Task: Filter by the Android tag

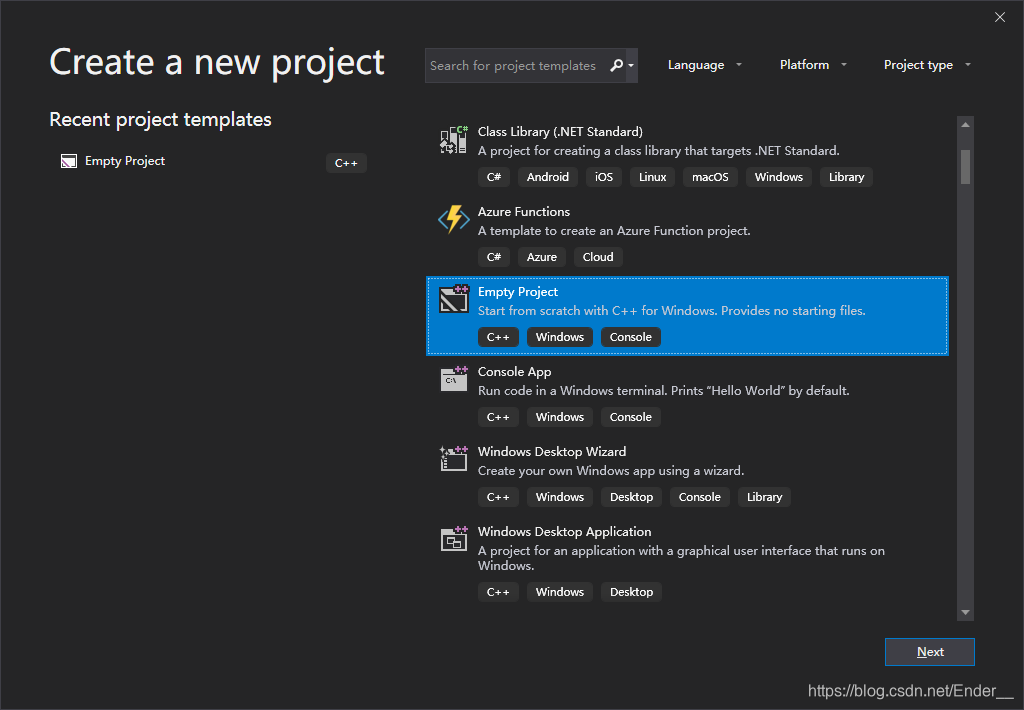Action: (x=548, y=176)
